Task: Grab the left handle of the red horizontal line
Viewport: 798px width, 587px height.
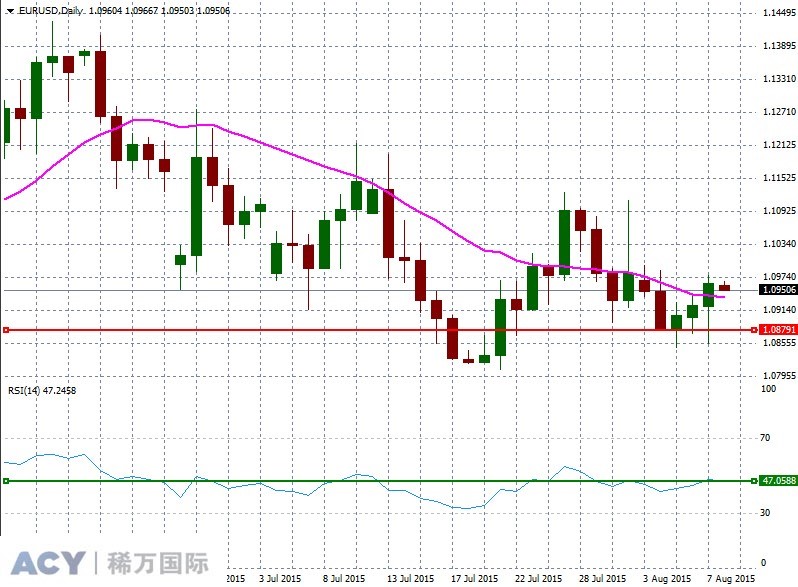Action: (x=6, y=330)
